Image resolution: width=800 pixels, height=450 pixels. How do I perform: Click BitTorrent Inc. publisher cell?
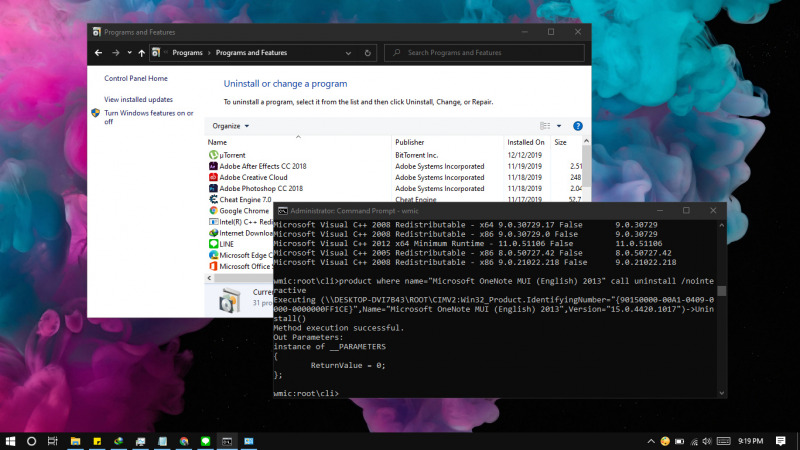pyautogui.click(x=416, y=155)
